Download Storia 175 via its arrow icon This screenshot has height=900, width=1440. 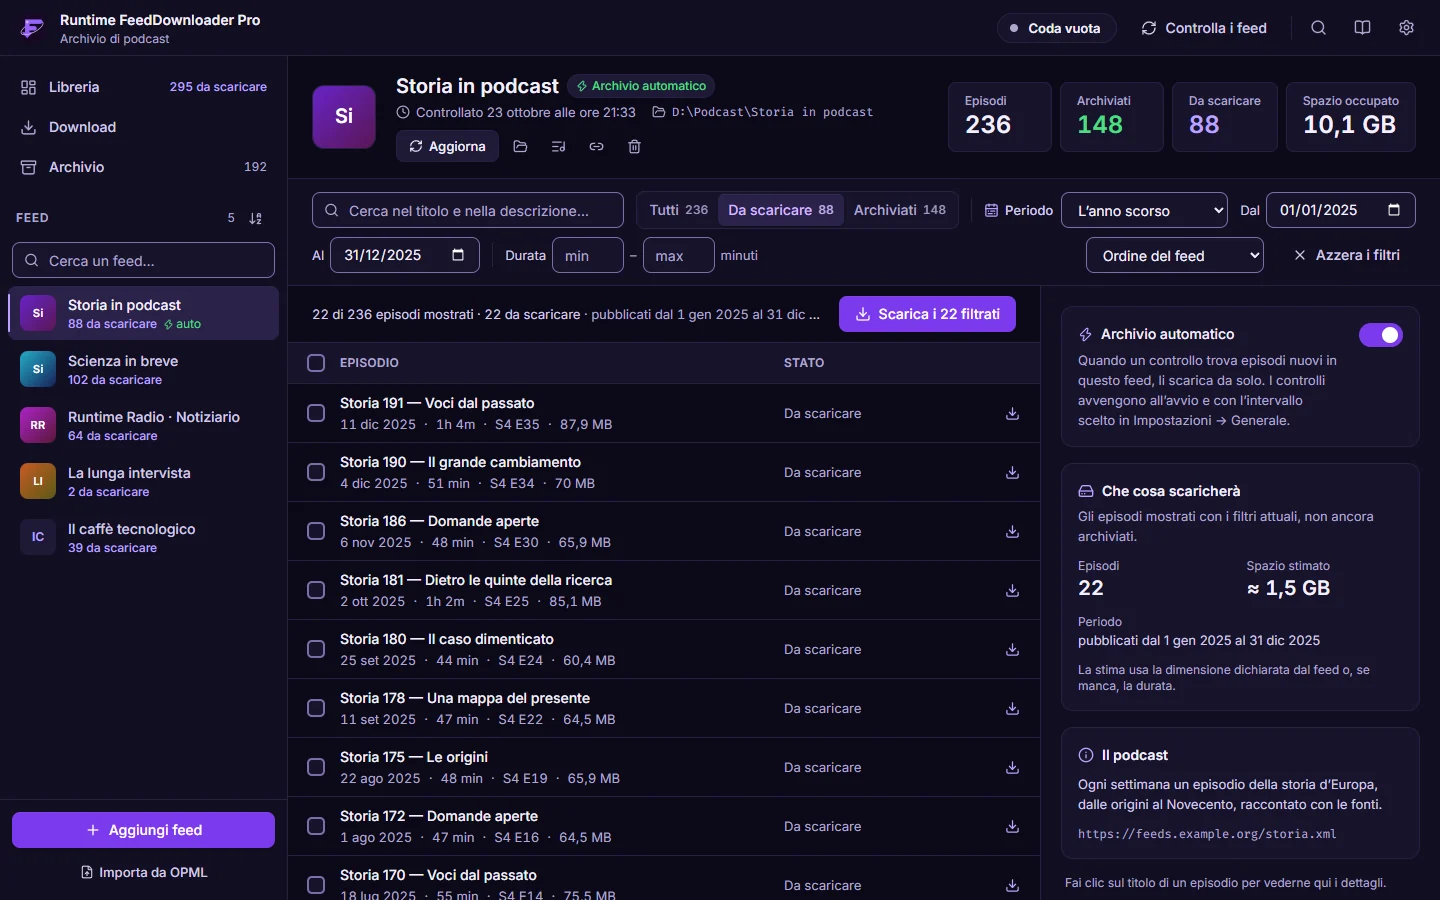point(1012,767)
